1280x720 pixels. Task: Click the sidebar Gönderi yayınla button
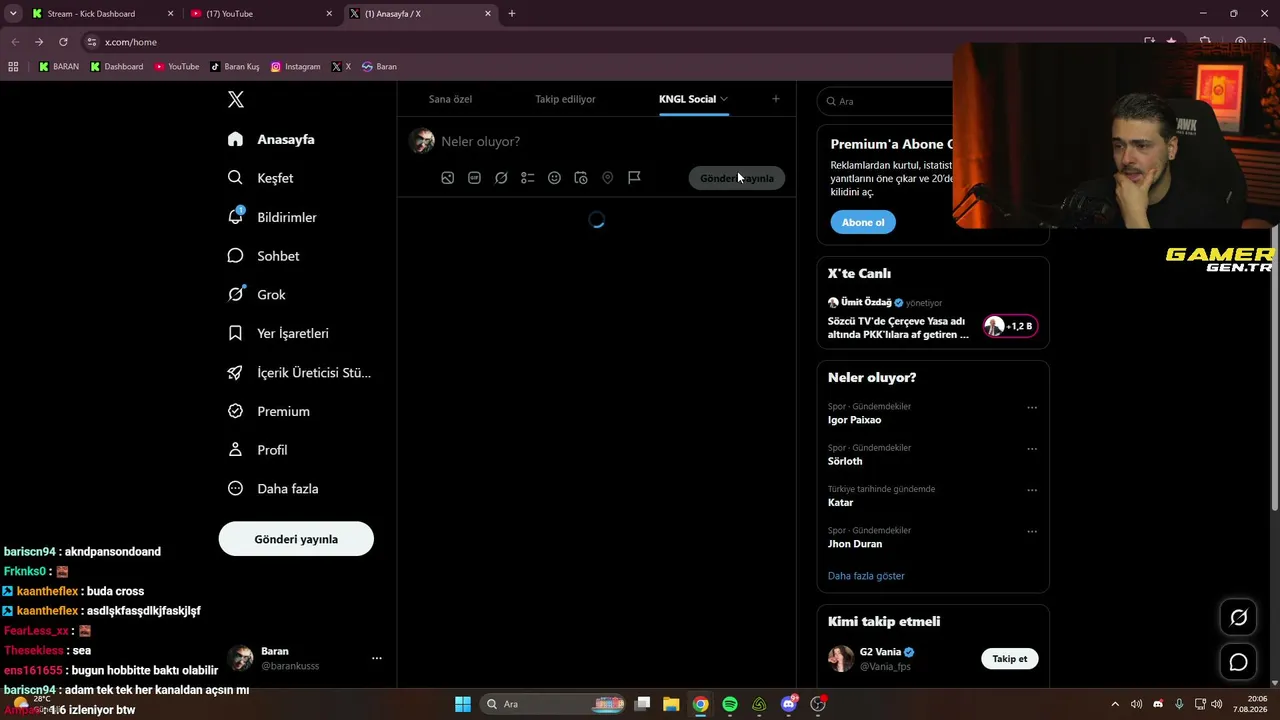tap(296, 539)
